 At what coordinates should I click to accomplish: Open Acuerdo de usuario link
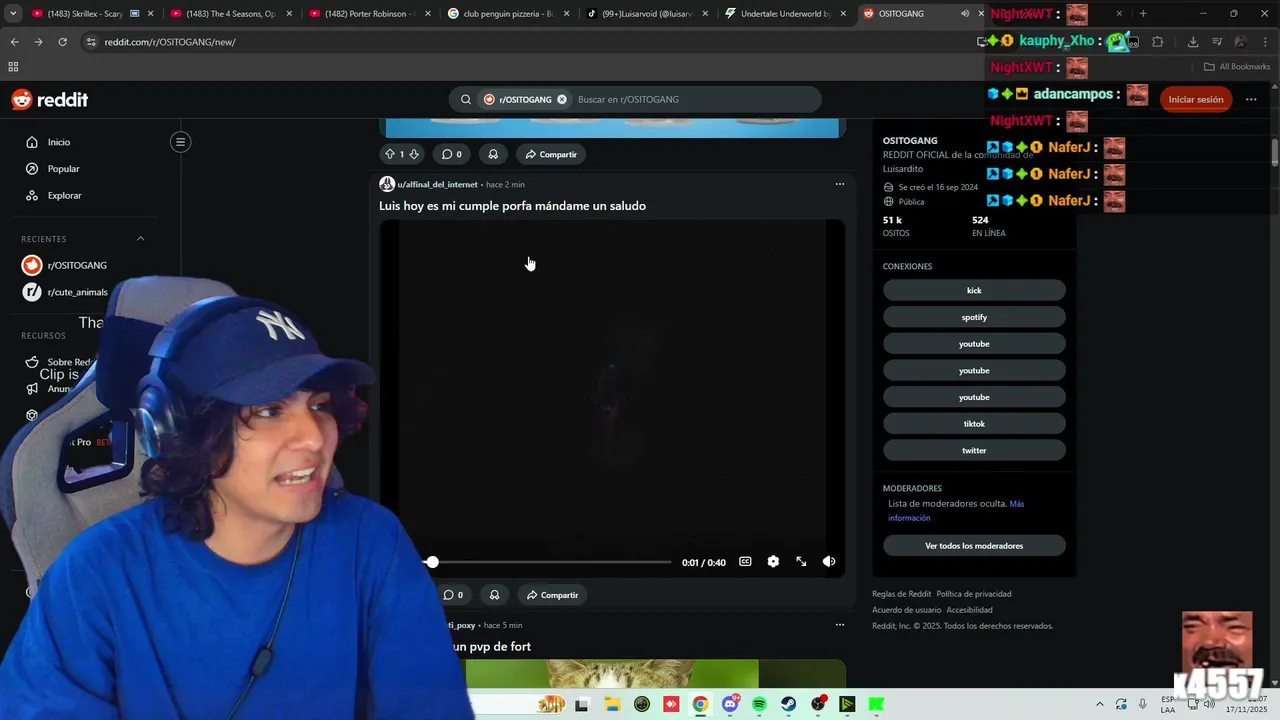(x=906, y=610)
